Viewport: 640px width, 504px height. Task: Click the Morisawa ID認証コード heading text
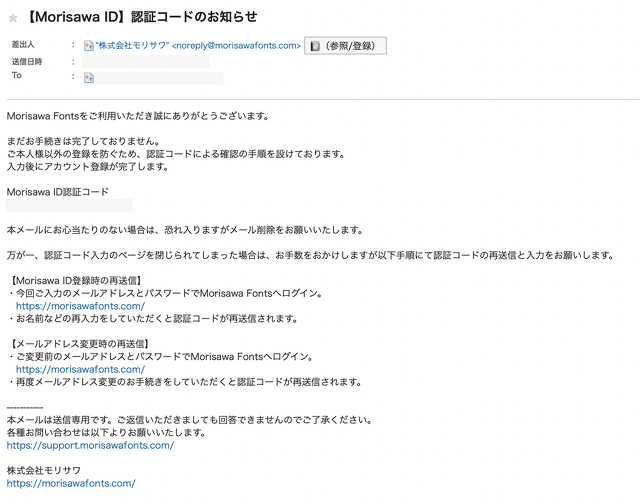(57, 191)
